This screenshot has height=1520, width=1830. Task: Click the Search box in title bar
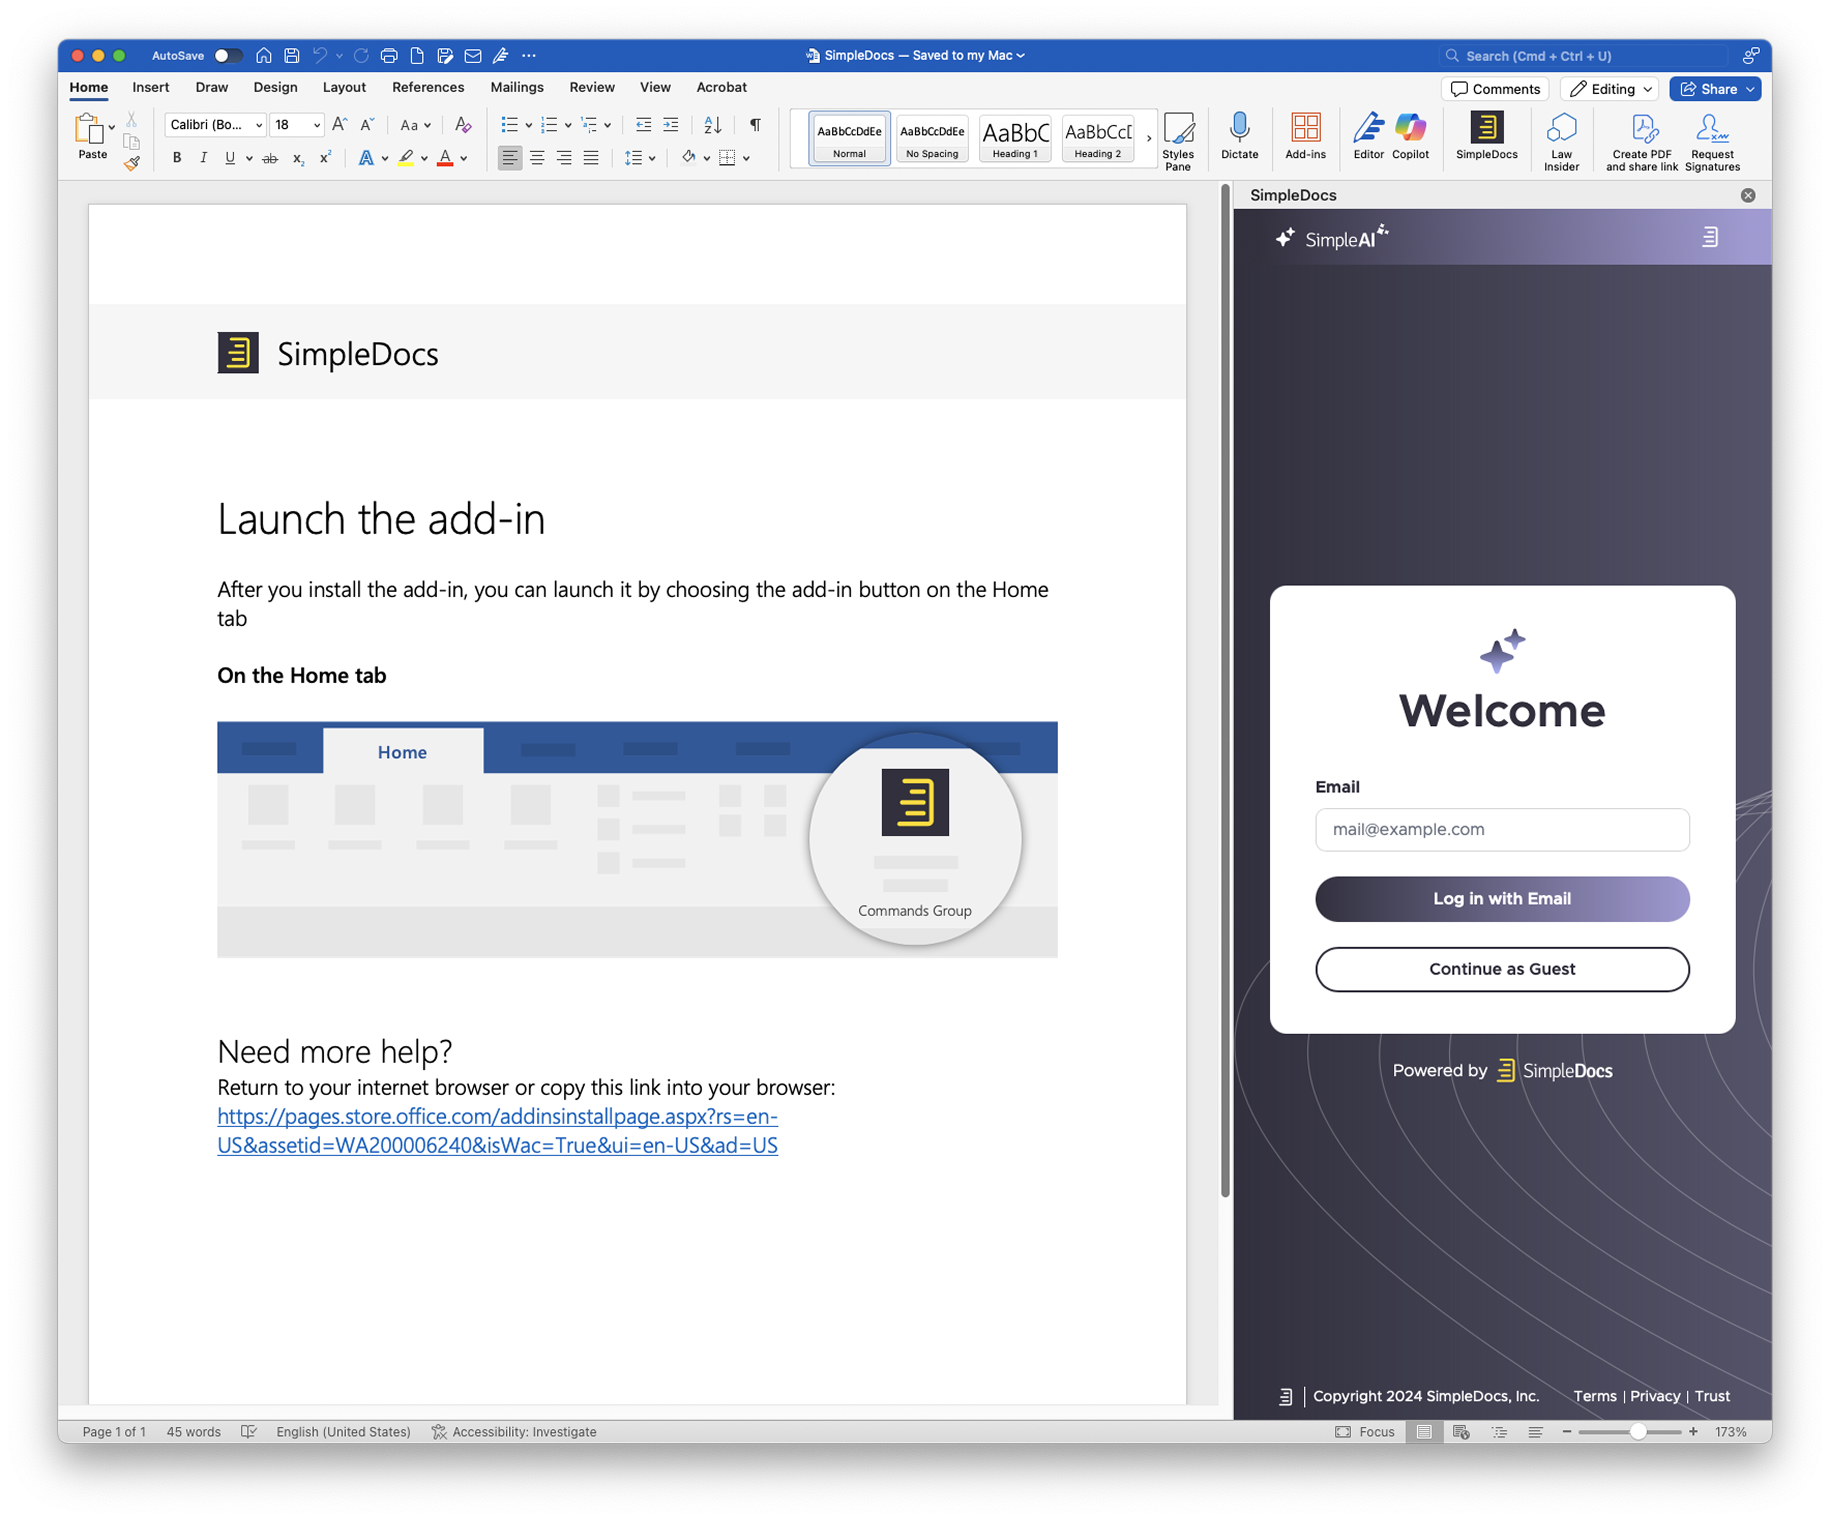pyautogui.click(x=1583, y=56)
